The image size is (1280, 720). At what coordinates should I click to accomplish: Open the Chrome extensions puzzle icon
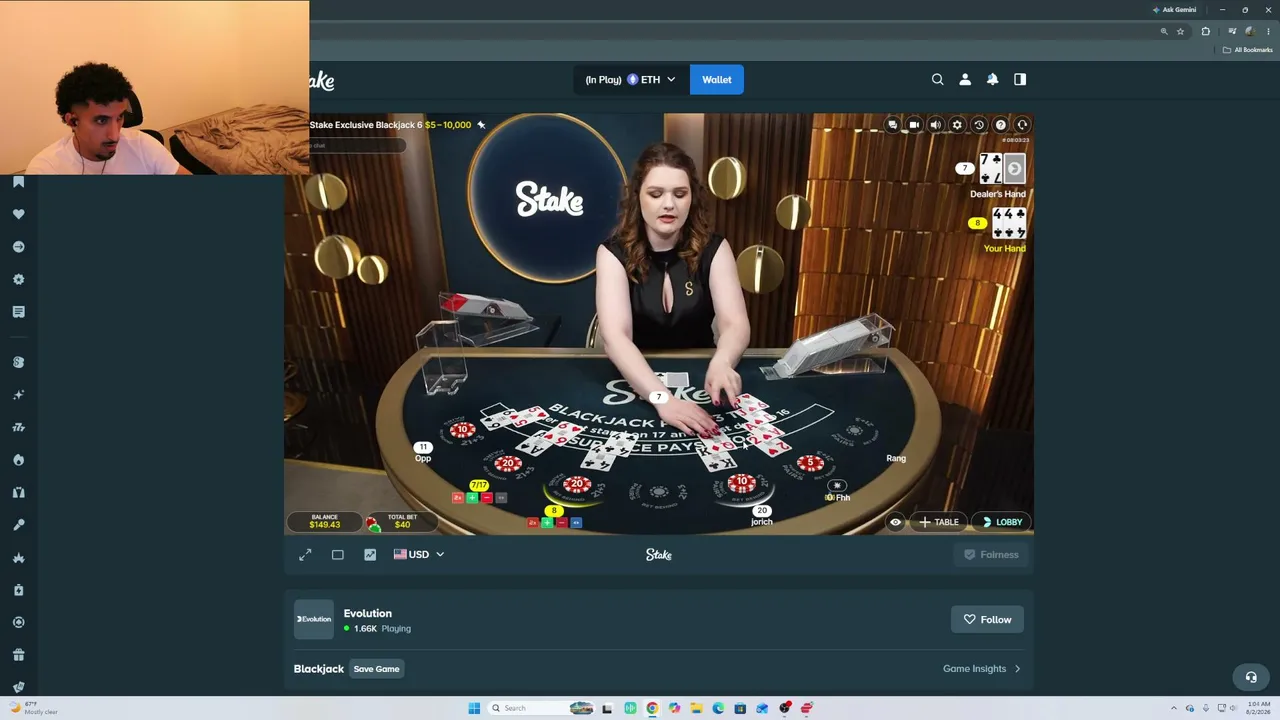pos(1205,32)
